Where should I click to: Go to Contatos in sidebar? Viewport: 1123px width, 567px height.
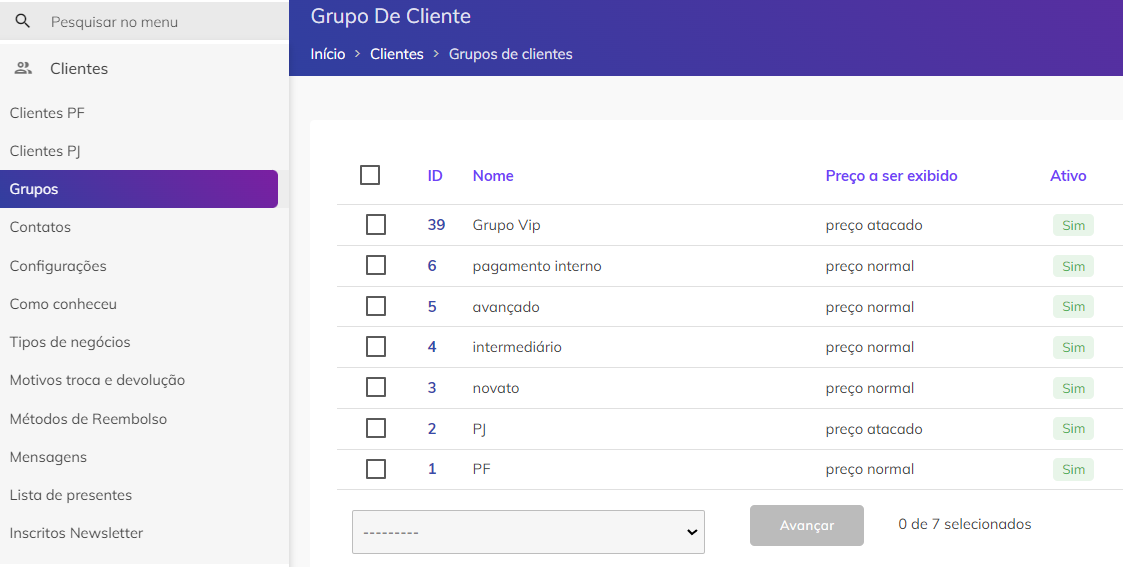pos(40,227)
